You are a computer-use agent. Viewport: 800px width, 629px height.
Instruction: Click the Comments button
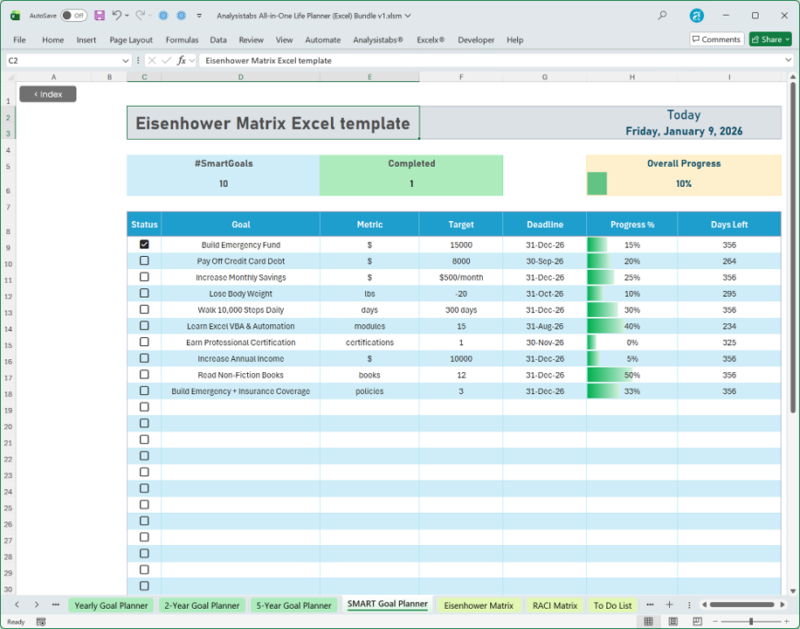pos(716,39)
